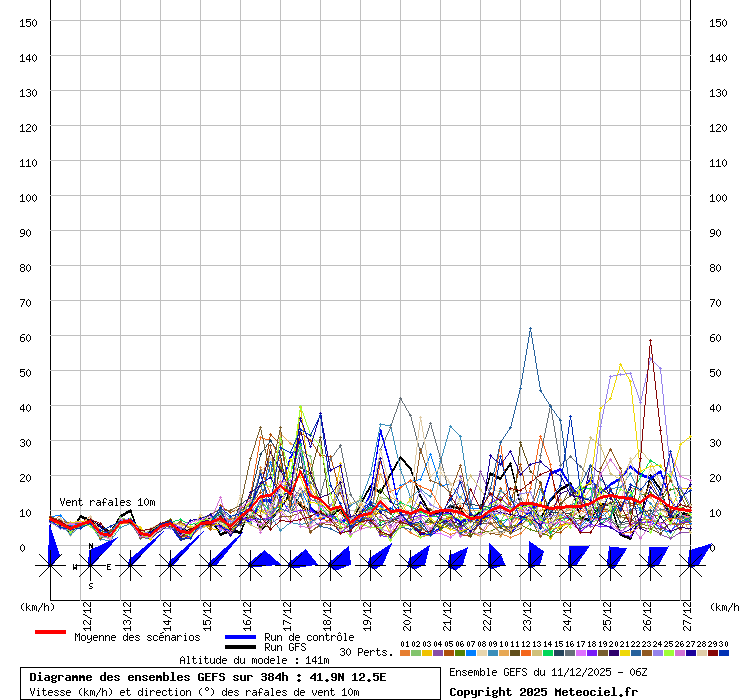
Task: Click the Vent rafales 10m chart label
Action: click(x=107, y=502)
